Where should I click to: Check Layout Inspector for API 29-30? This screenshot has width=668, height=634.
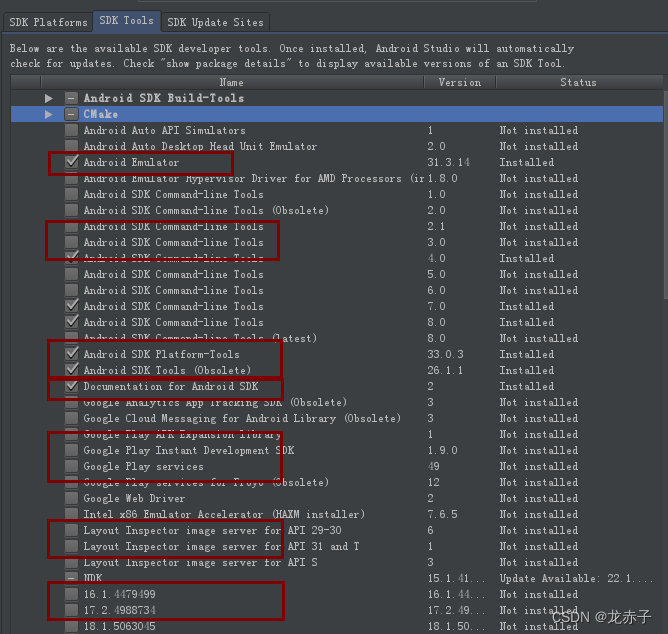tap(72, 530)
